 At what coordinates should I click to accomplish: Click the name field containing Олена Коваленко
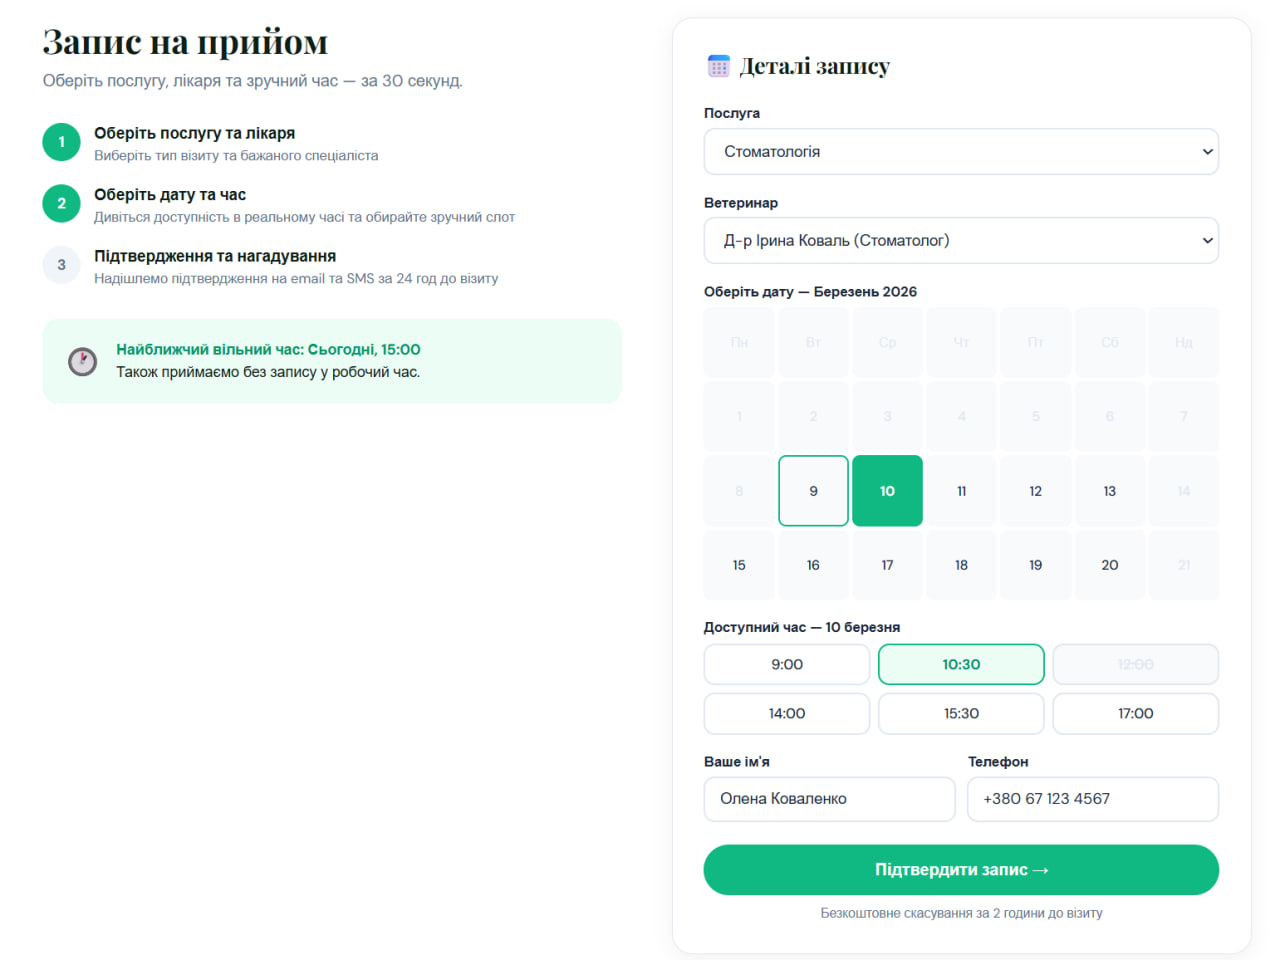(829, 799)
